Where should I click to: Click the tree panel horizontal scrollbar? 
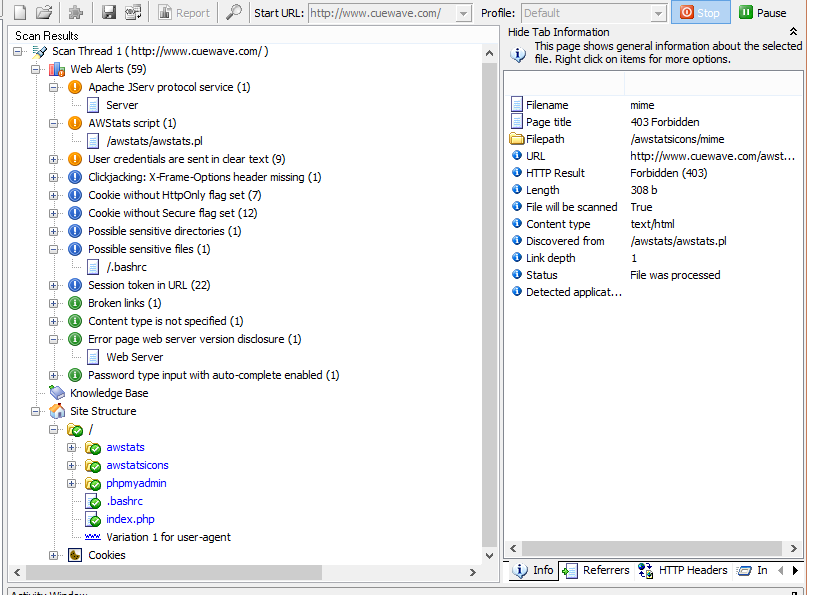pyautogui.click(x=174, y=572)
